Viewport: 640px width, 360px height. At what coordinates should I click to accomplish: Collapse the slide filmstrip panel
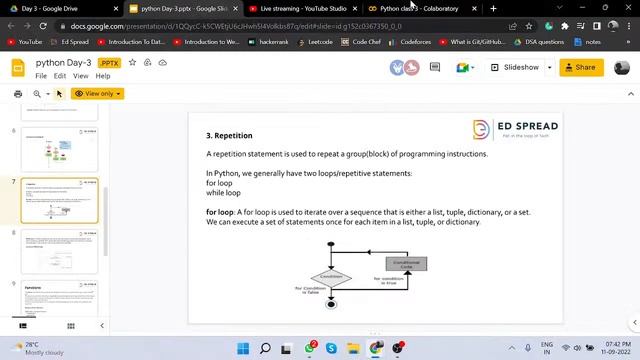(x=102, y=326)
